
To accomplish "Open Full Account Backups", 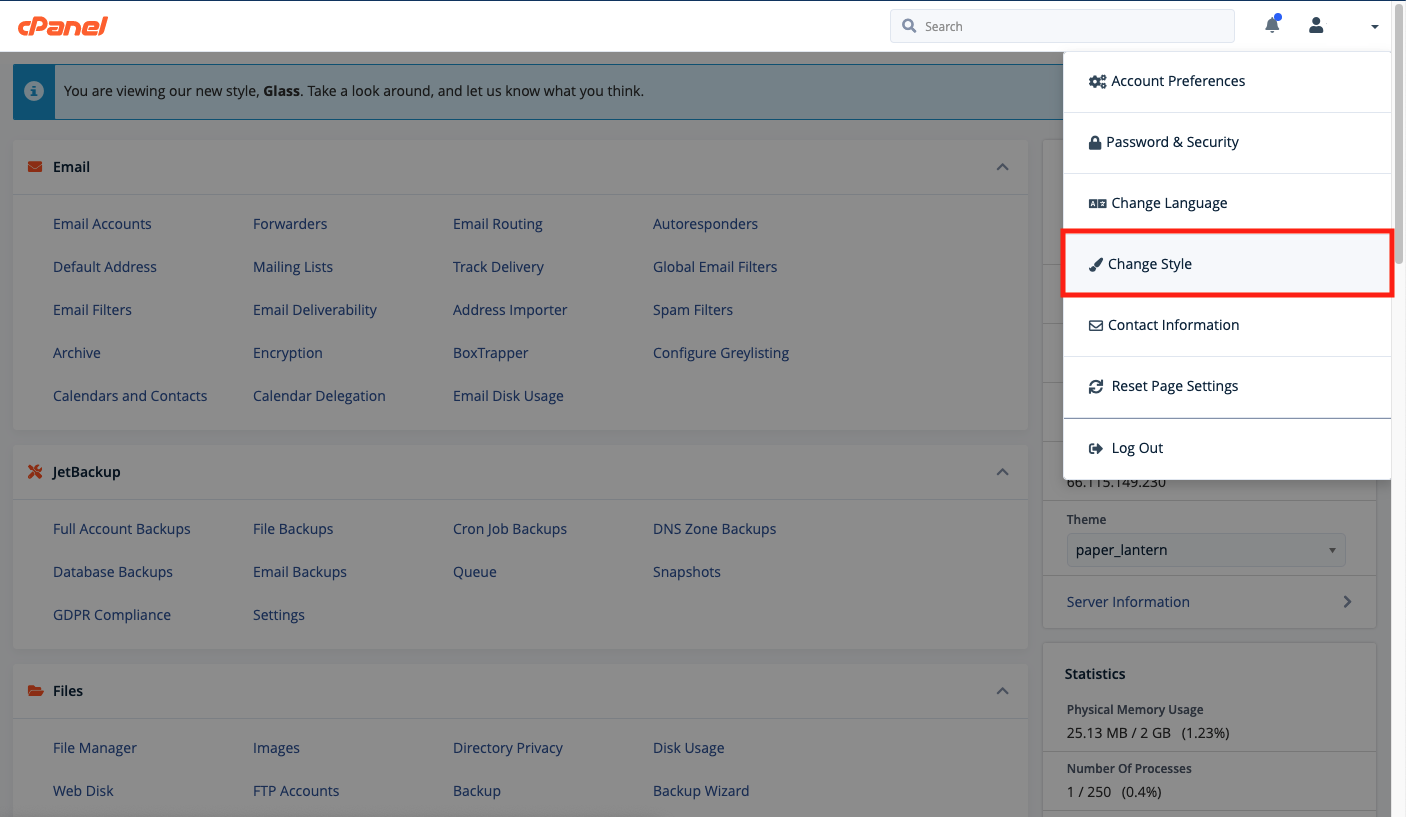I will (122, 529).
